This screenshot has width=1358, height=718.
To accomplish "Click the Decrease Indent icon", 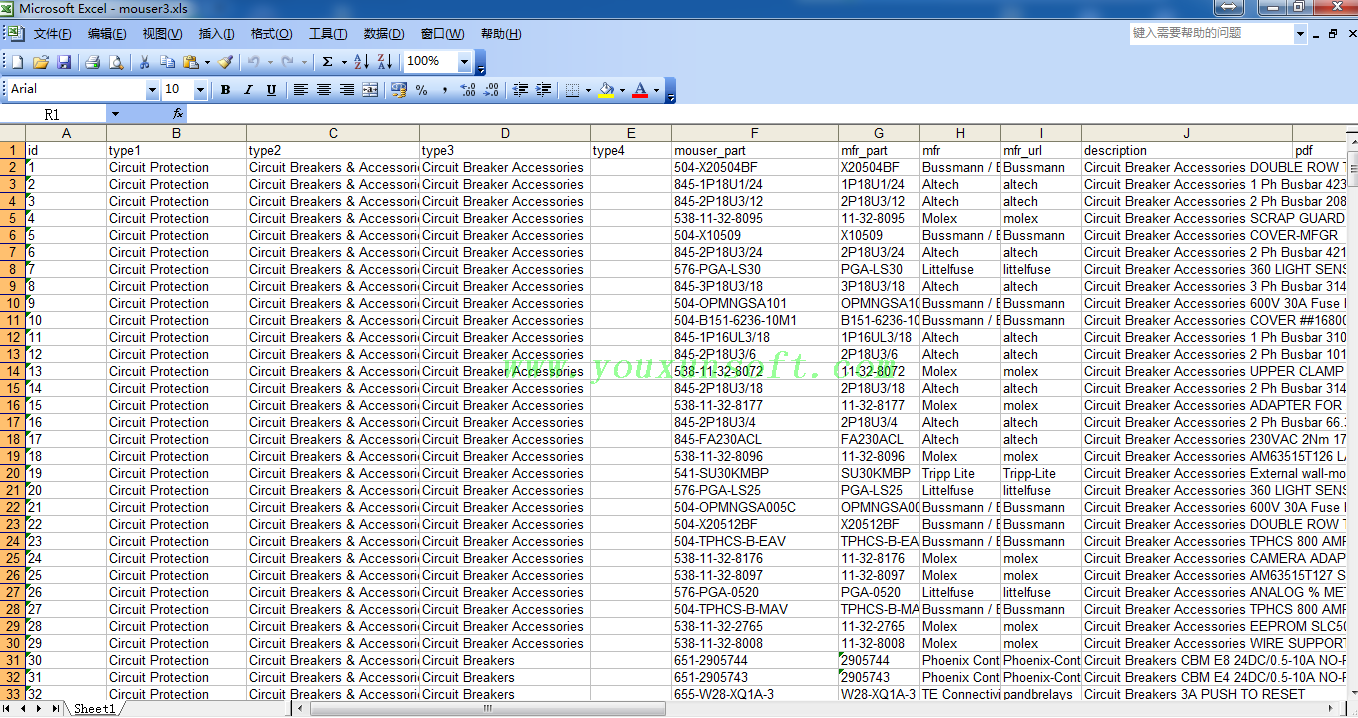I will (x=520, y=90).
